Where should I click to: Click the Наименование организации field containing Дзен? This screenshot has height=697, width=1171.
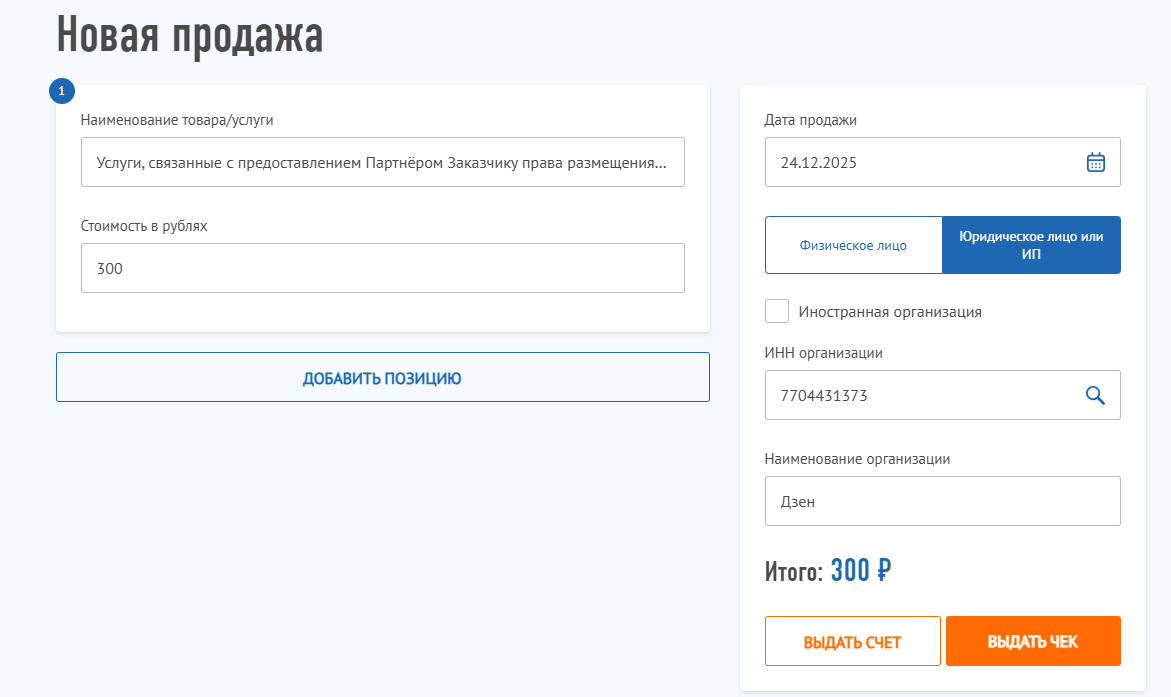[942, 501]
